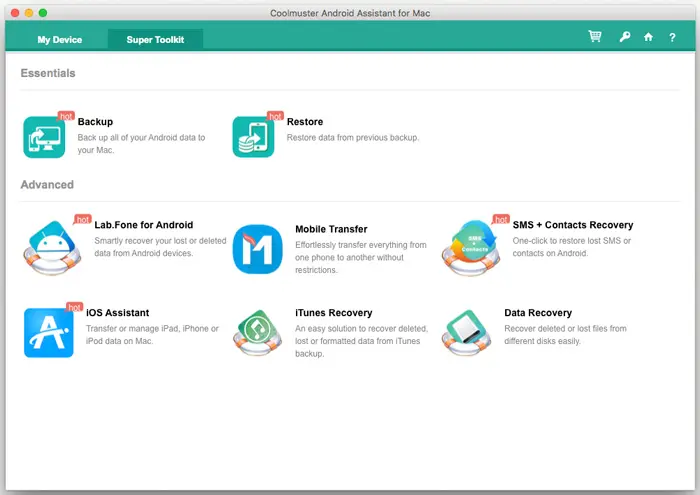This screenshot has height=495, width=700.
Task: Go to home page icon
Action: 648,37
